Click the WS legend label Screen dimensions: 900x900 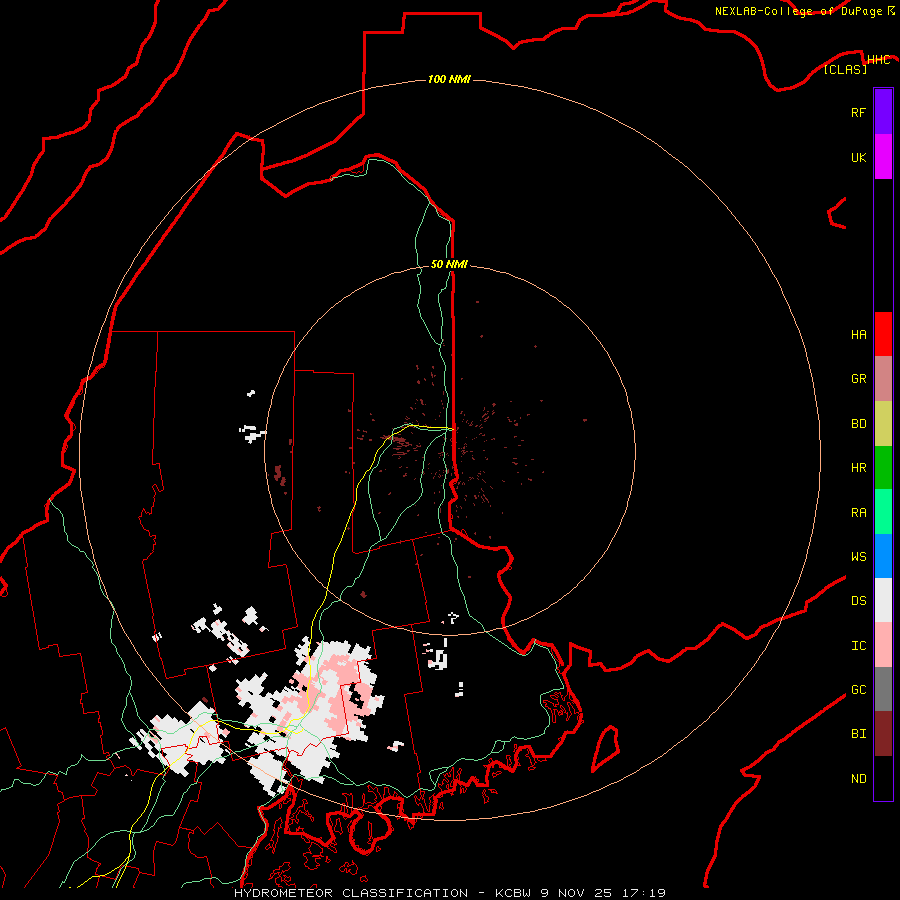pos(858,557)
